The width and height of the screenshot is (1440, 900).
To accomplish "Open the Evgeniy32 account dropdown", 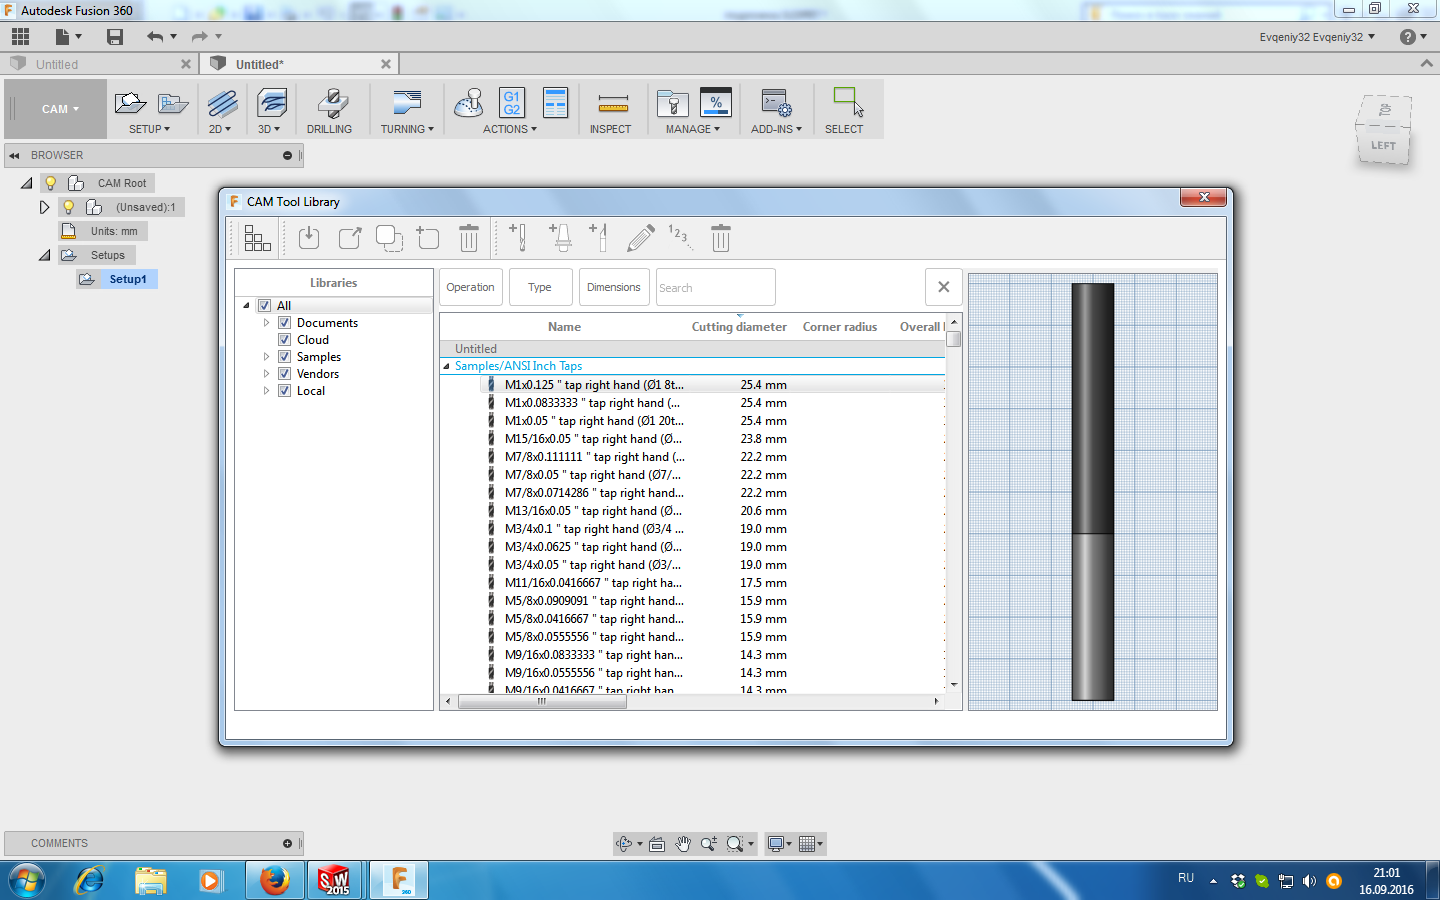I will click(x=1317, y=37).
